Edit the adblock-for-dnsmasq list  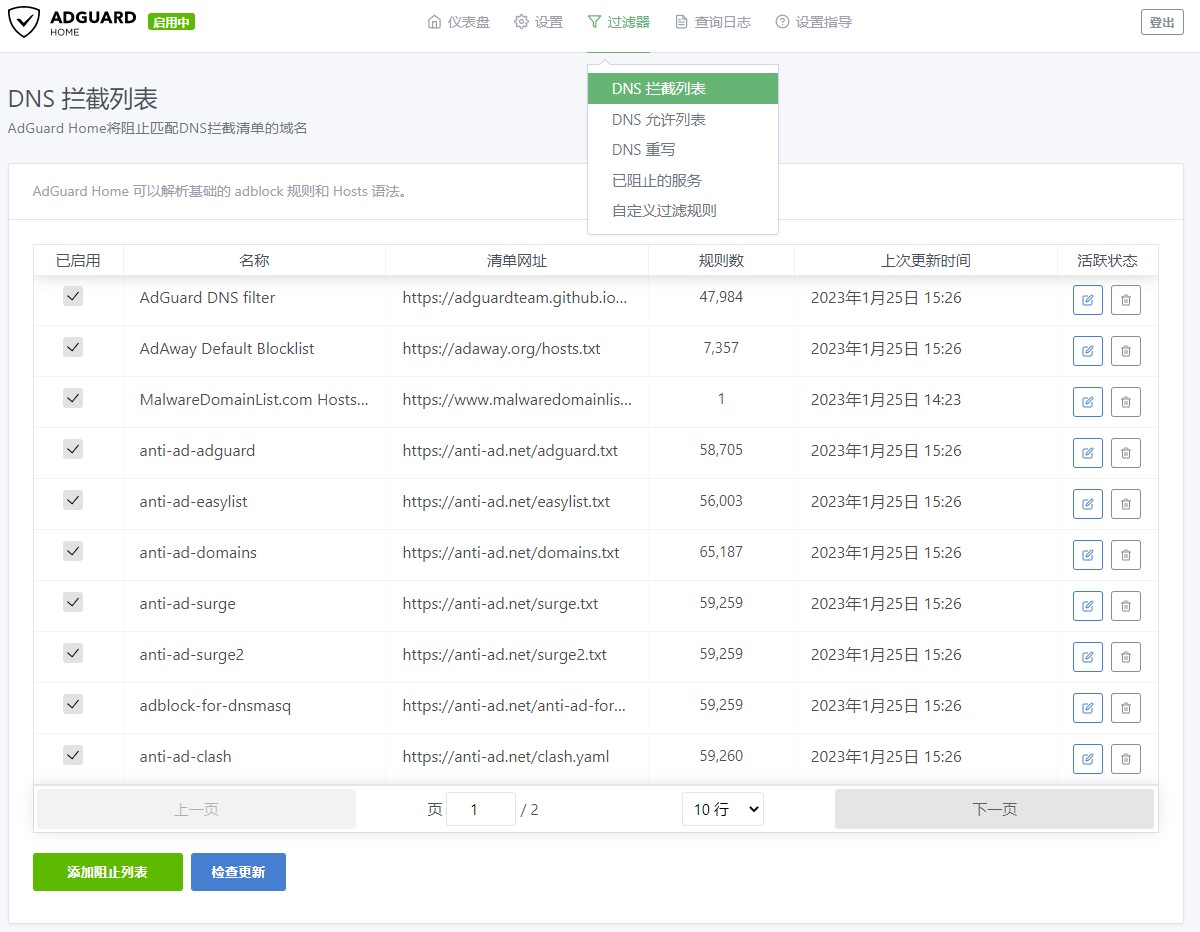1088,708
